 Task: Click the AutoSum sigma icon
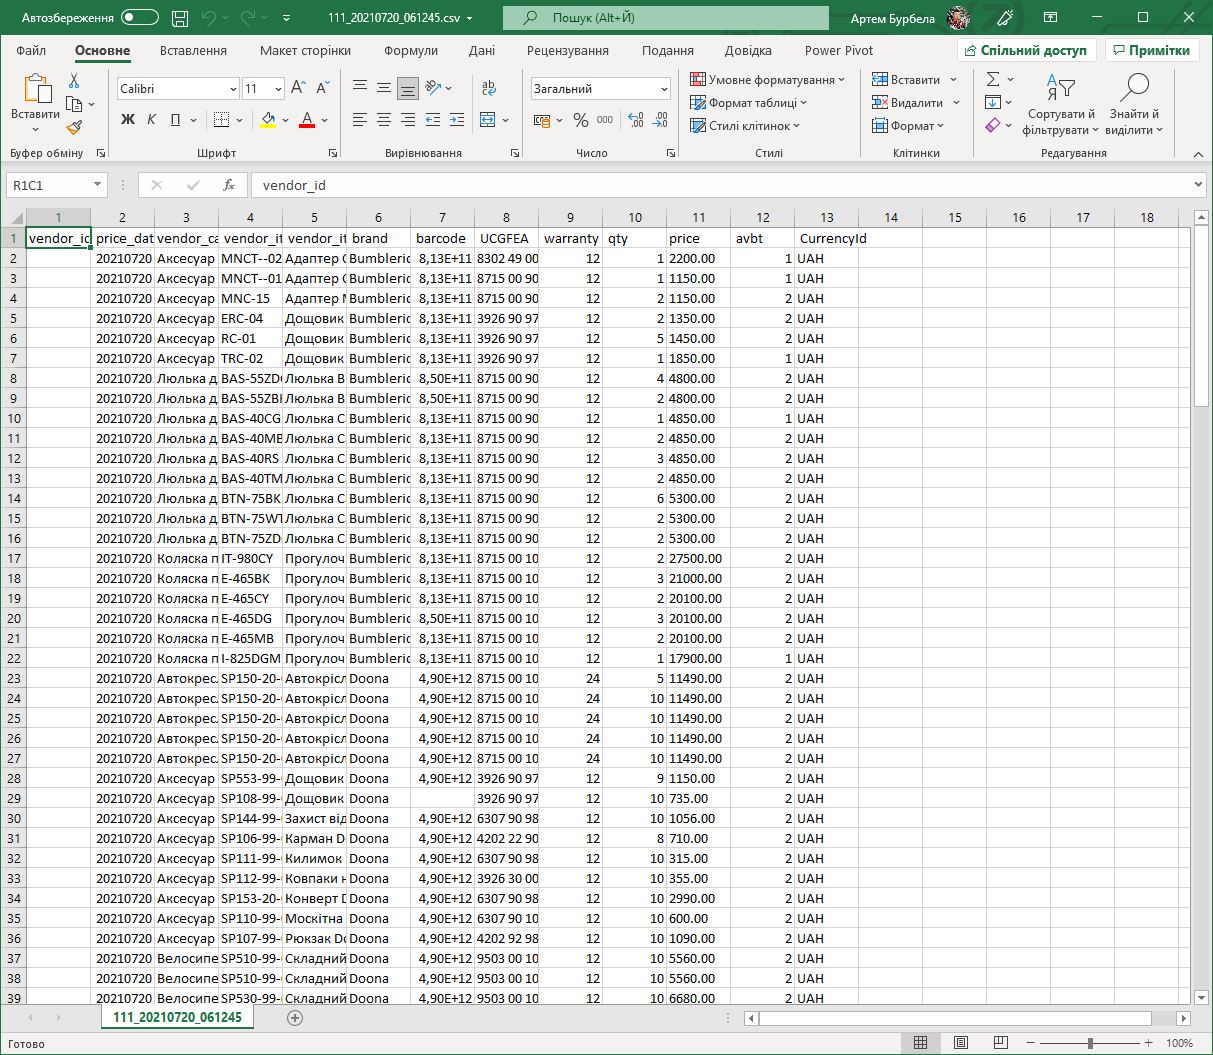pos(993,80)
